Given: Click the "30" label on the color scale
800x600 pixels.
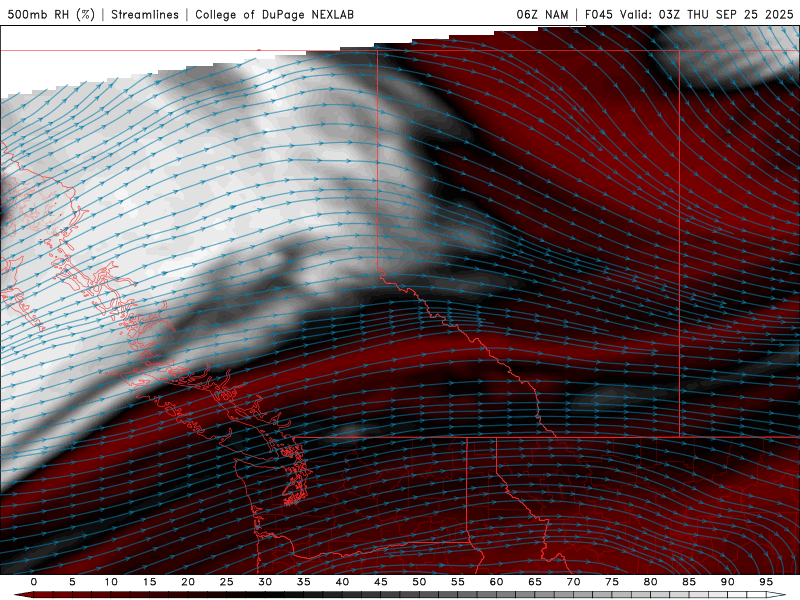Looking at the screenshot, I should pos(265,582).
